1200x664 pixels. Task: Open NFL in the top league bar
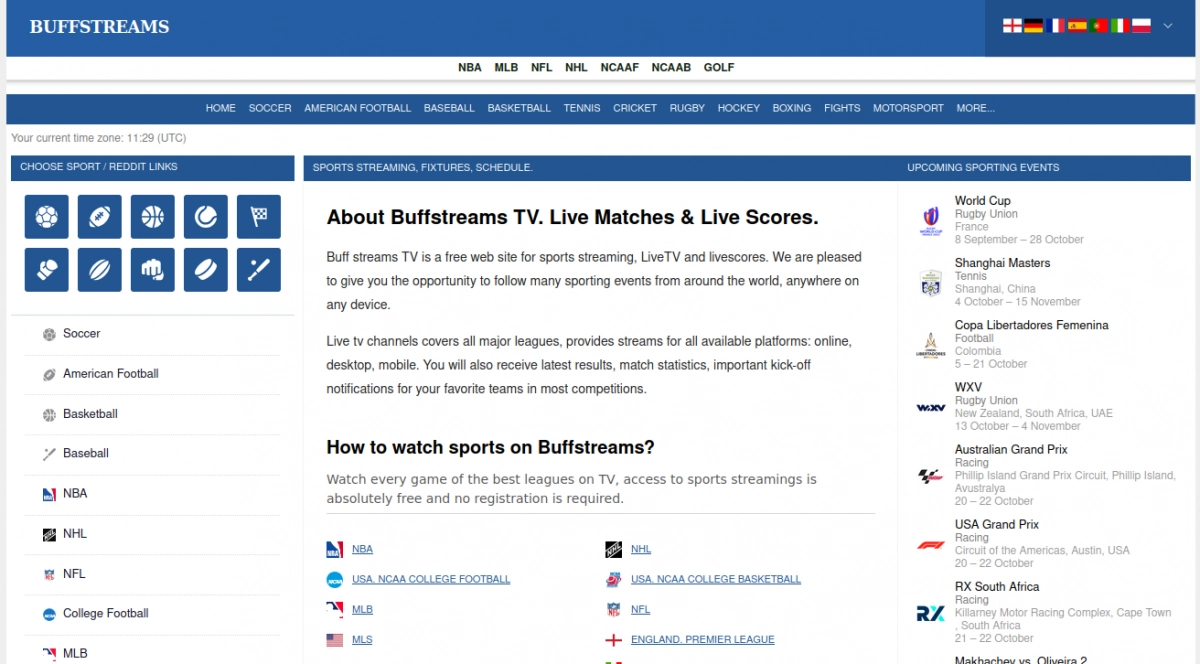tap(541, 68)
